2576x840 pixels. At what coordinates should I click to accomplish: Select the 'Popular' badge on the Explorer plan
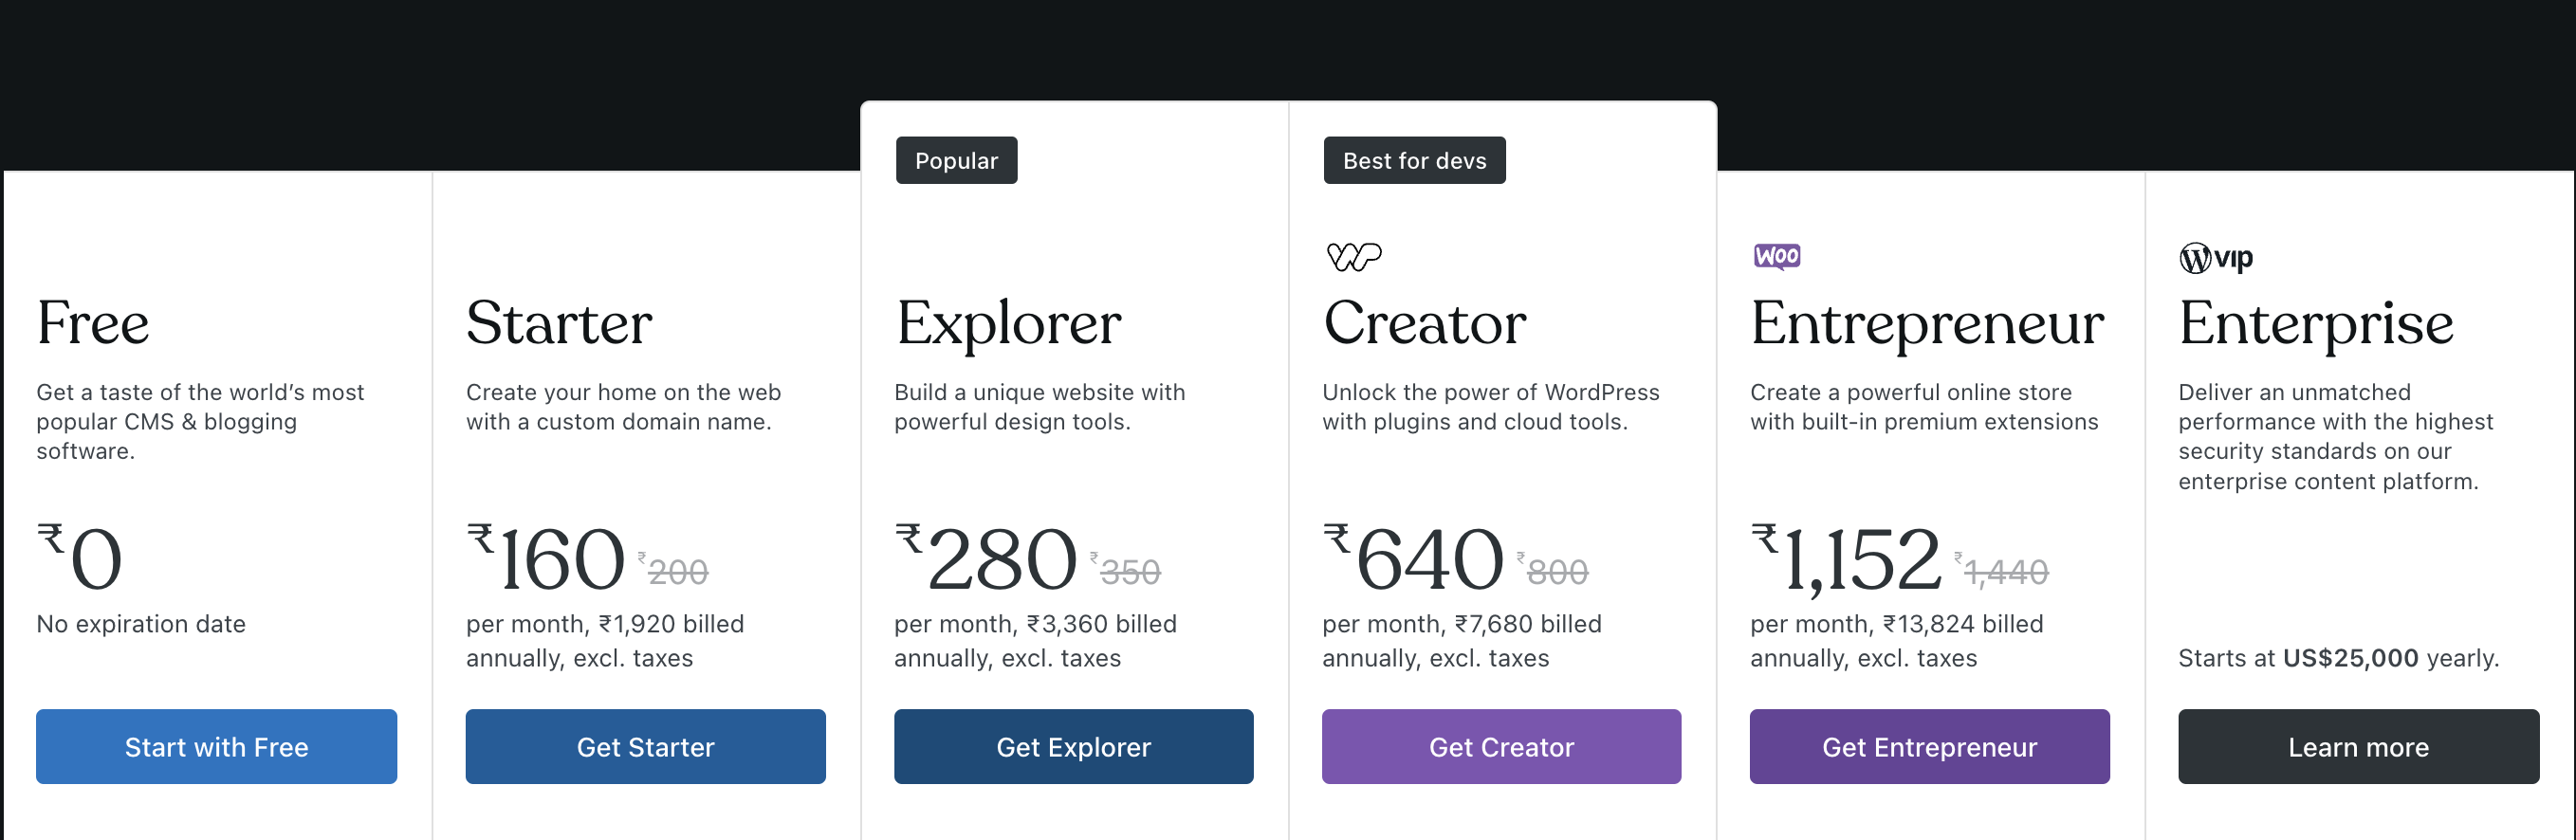pyautogui.click(x=955, y=160)
